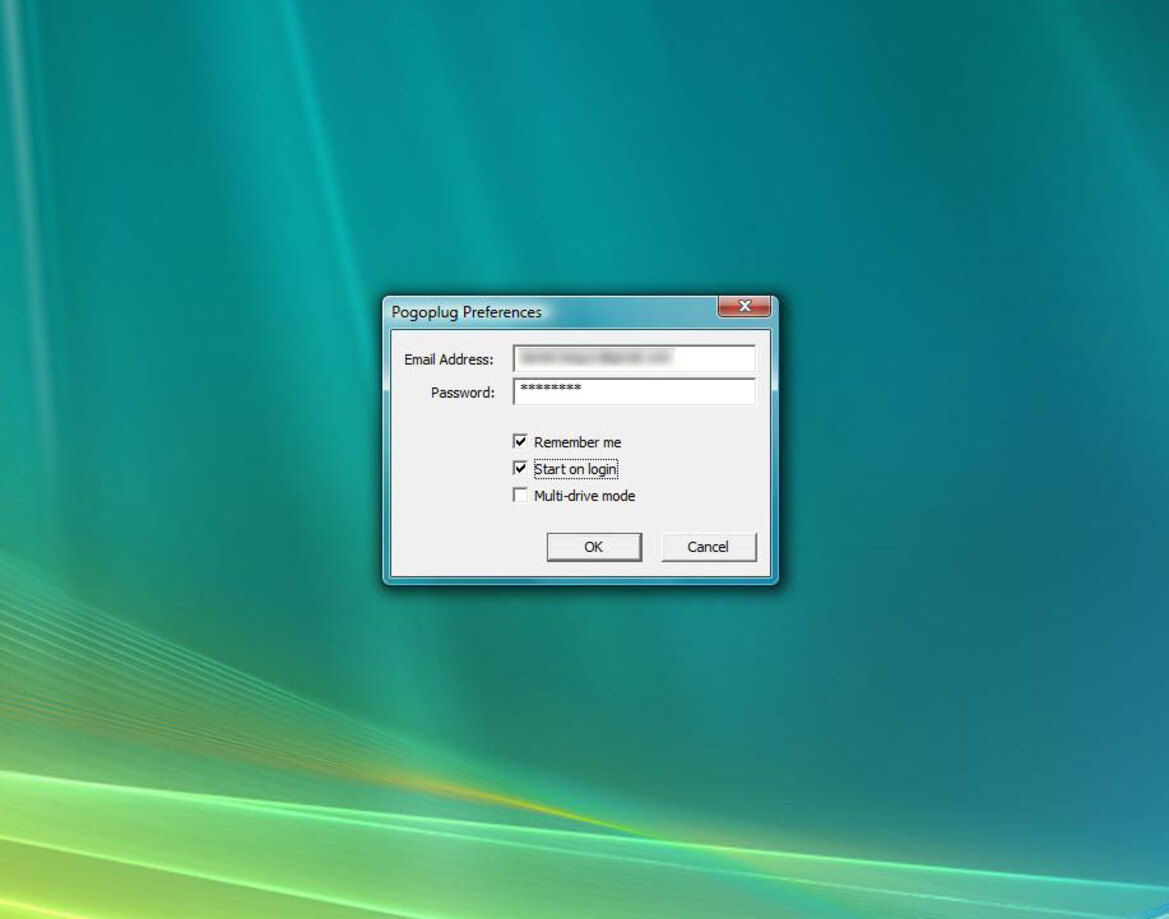Confirm preferences with the OK button

pos(594,547)
